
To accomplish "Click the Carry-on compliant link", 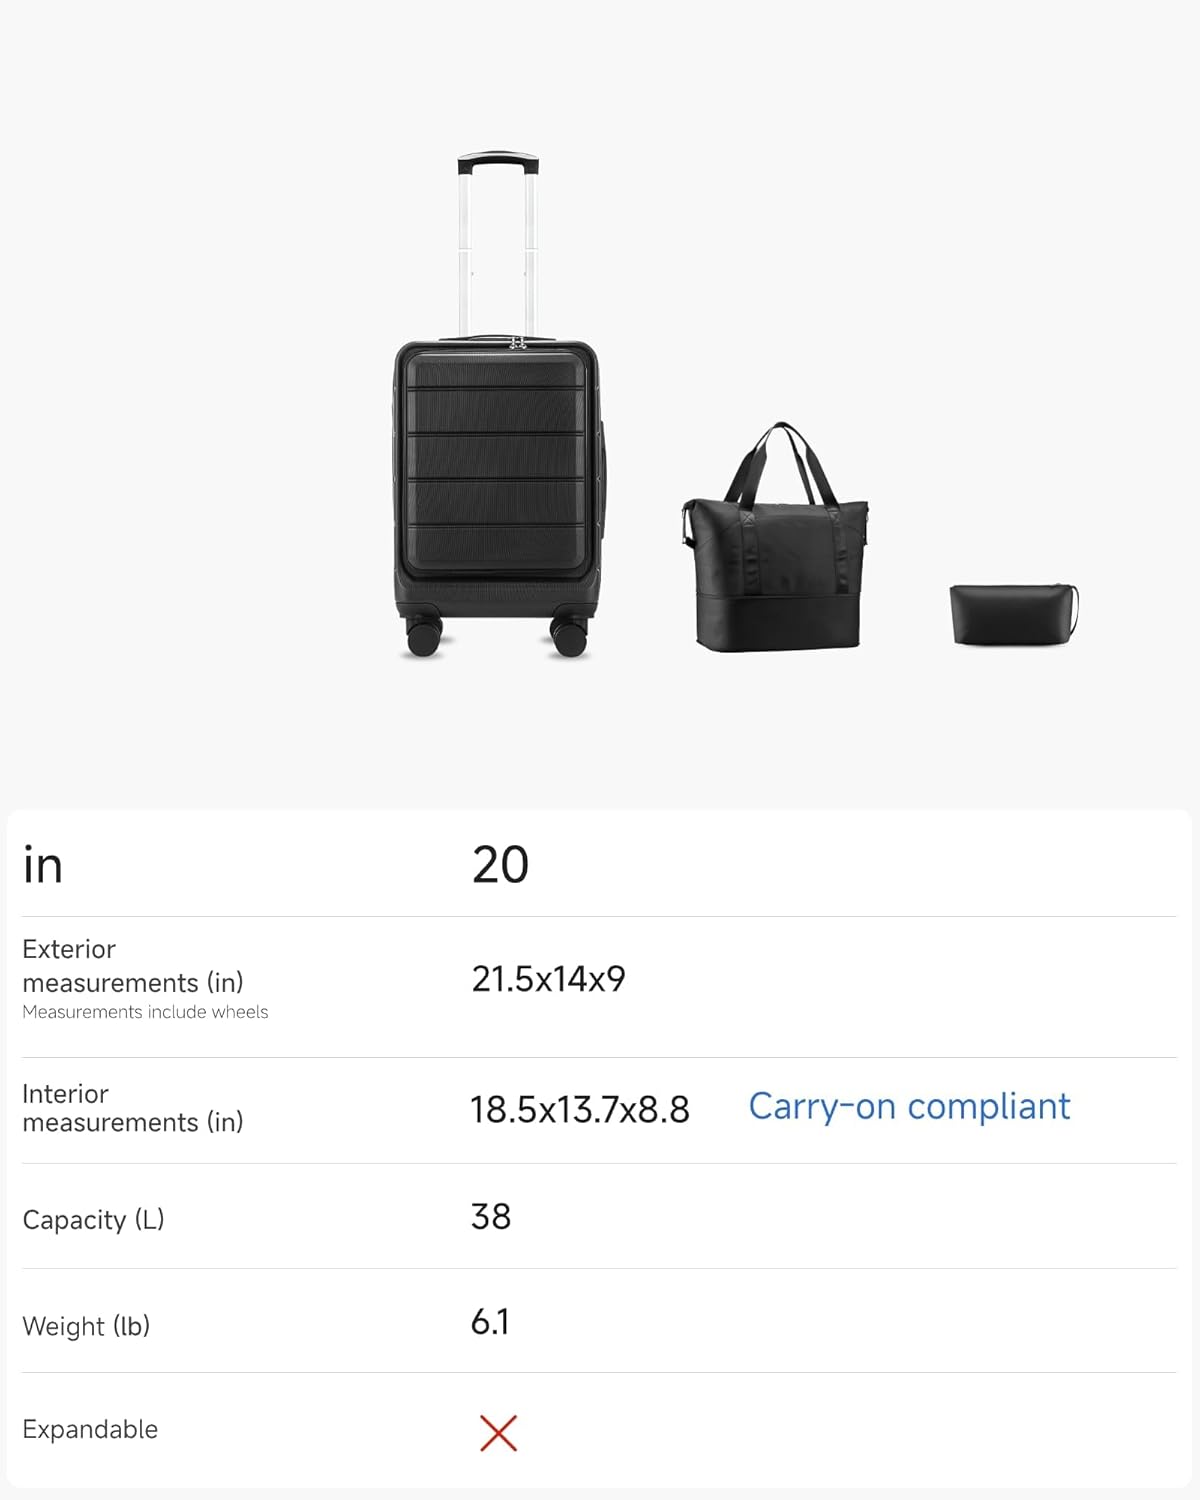I will 909,1107.
